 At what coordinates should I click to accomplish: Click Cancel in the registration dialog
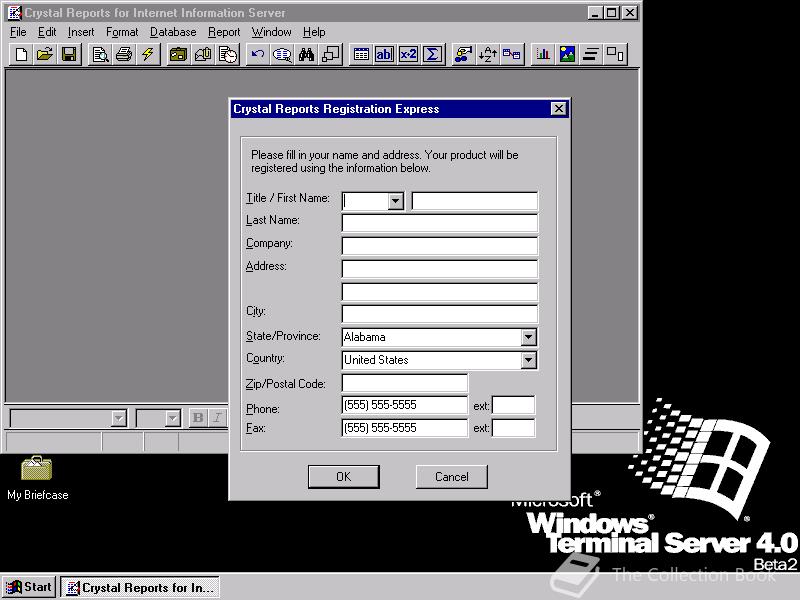pos(452,477)
